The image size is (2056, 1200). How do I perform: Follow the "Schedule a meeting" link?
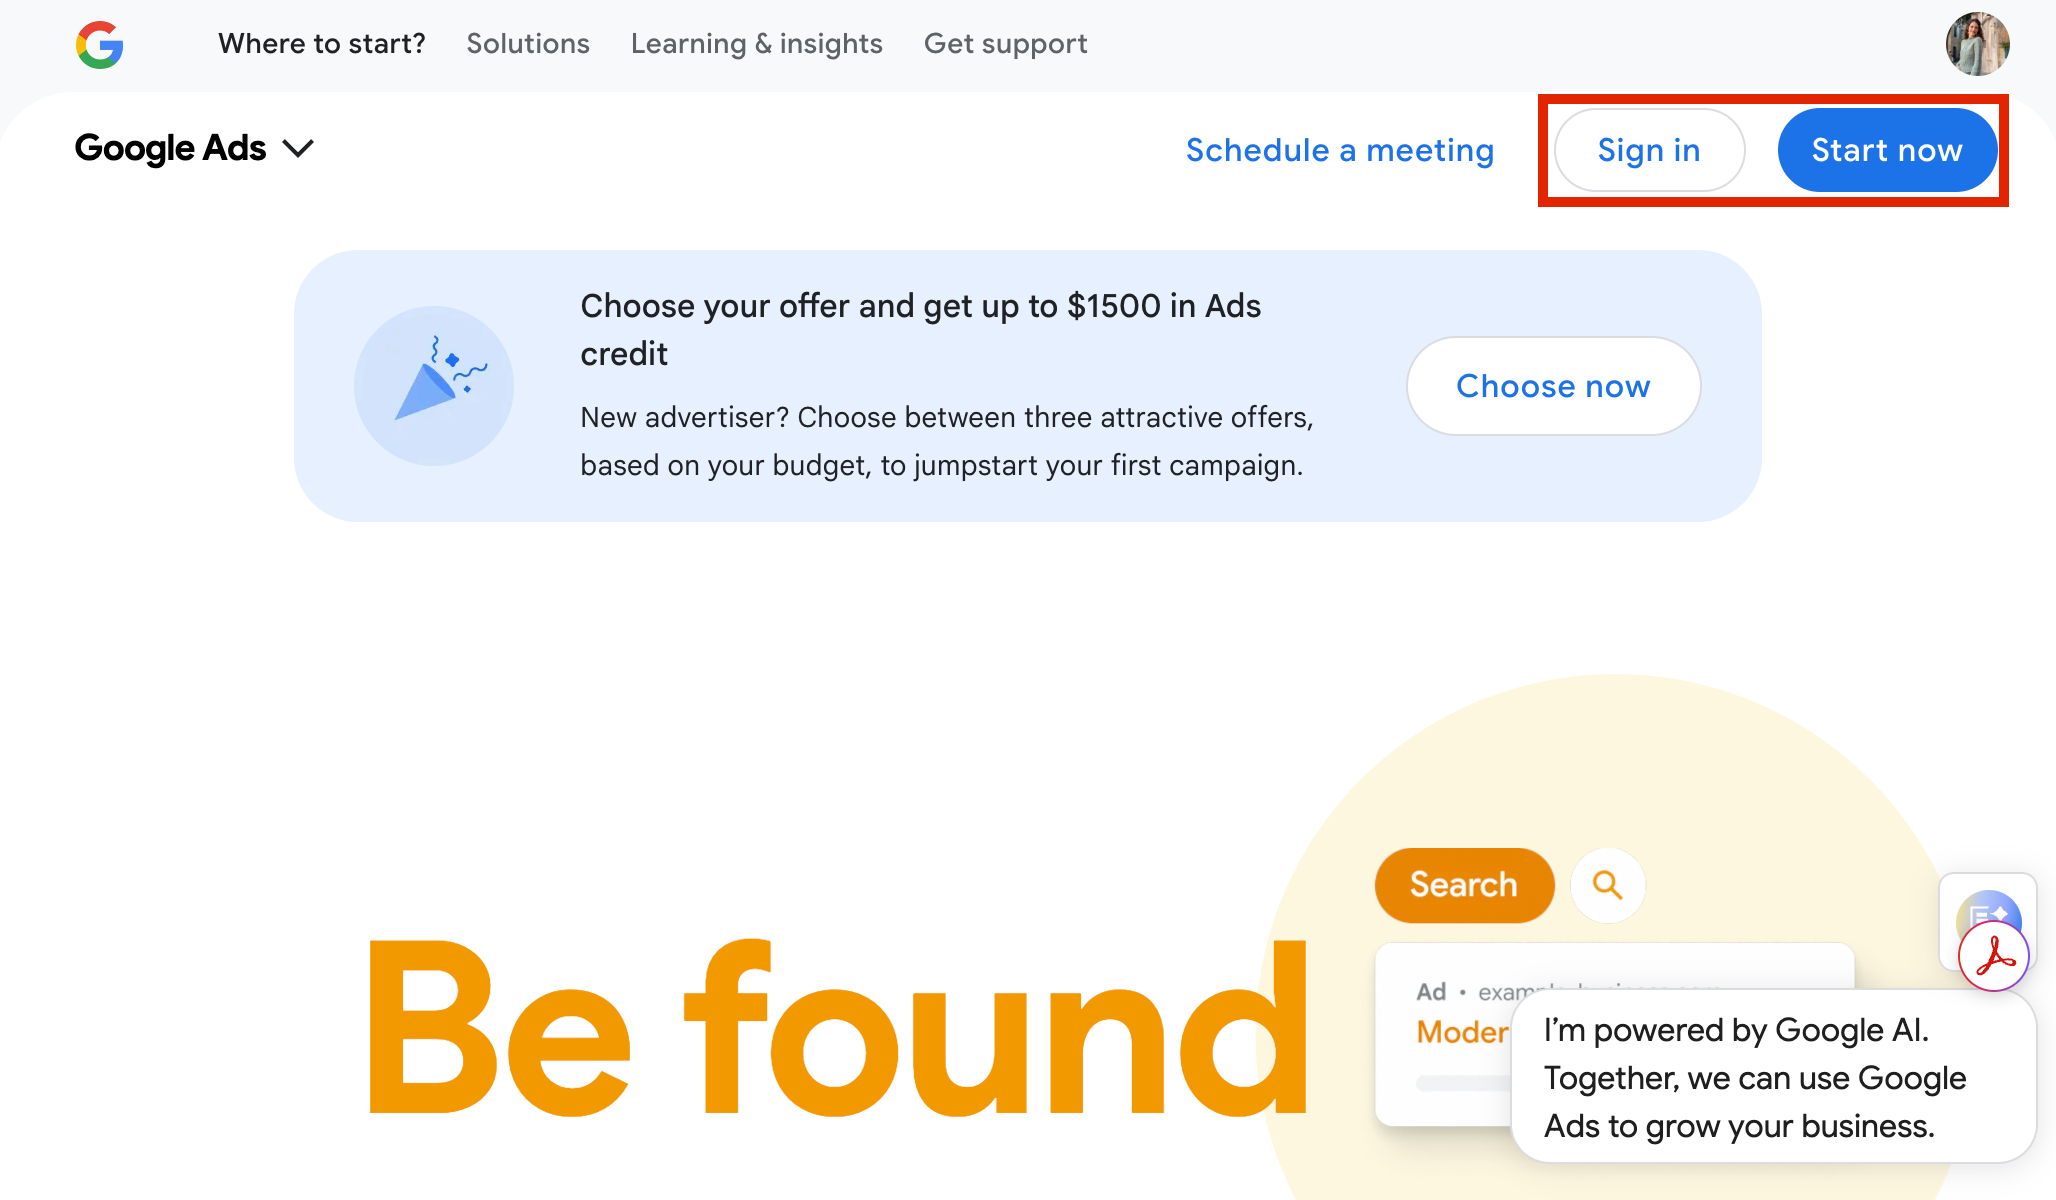coord(1340,150)
